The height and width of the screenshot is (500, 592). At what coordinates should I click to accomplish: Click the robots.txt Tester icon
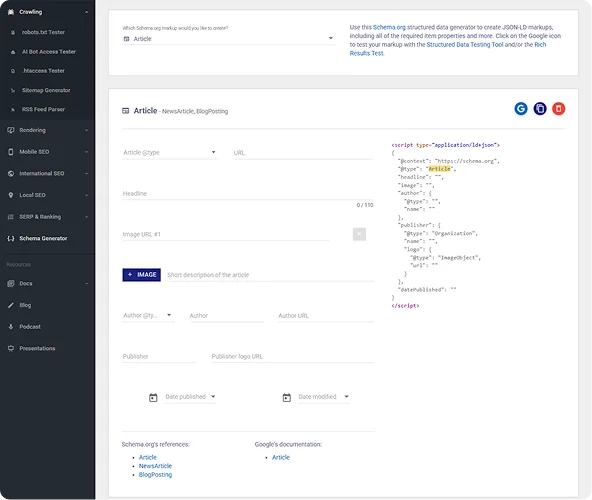pos(13,32)
